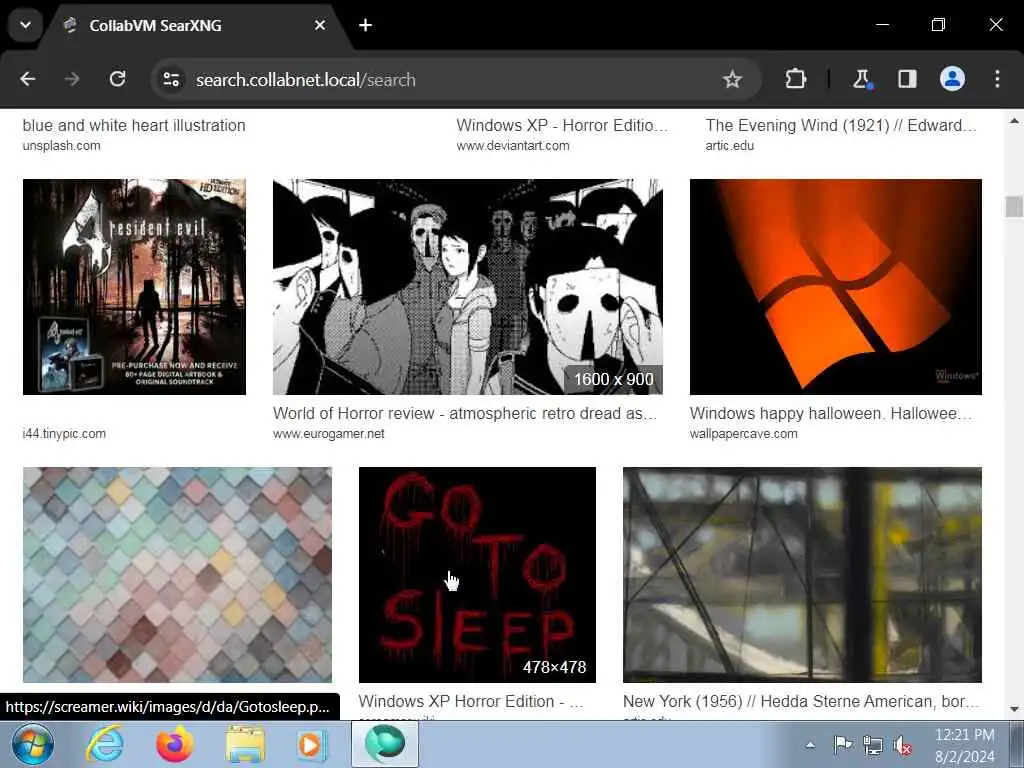Screen dimensions: 1024x768
Task: Click 'Windows XP - Horror Editio...' deviantart title
Action: [562, 125]
